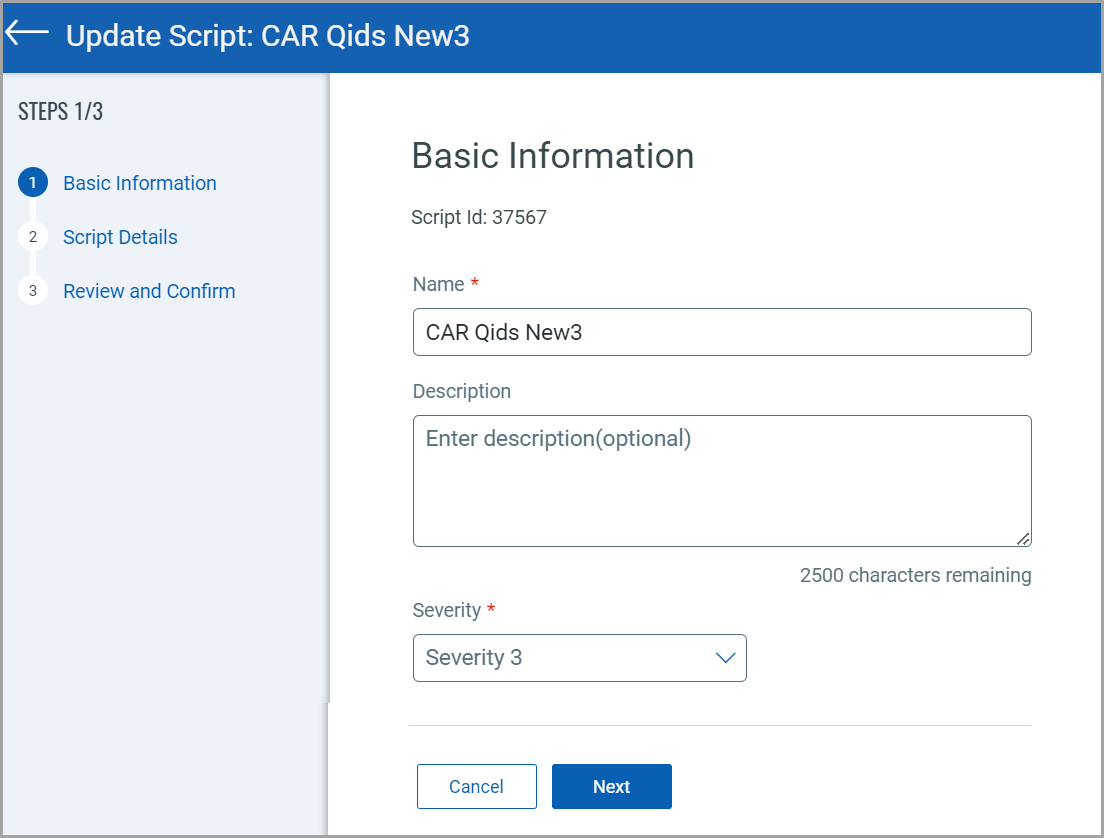Click the 2500 characters remaining counter
Screen dimensions: 1104x838
click(x=915, y=575)
